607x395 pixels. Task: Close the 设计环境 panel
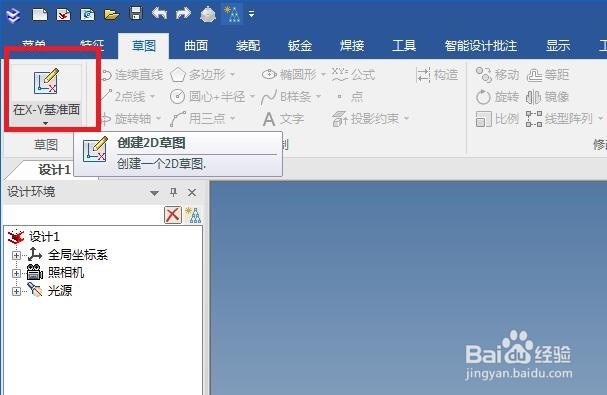(x=192, y=192)
